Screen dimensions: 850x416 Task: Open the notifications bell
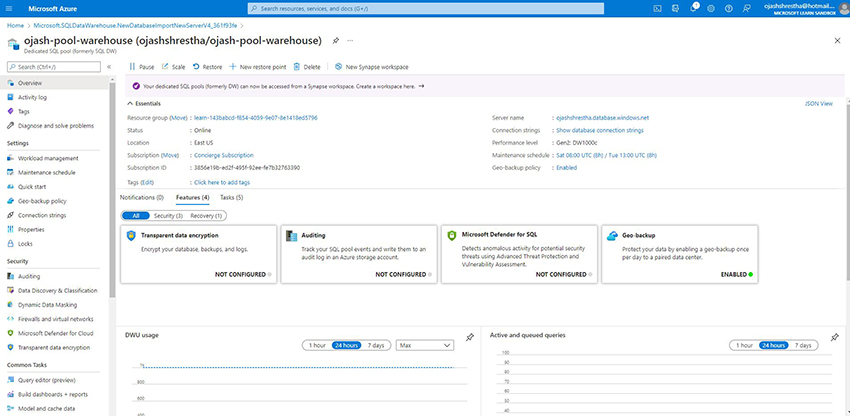[693, 8]
